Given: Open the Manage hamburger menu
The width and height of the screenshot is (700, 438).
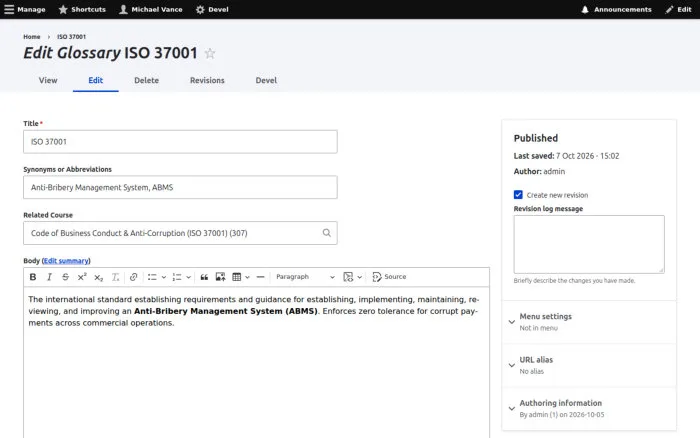Looking at the screenshot, I should point(25,9).
